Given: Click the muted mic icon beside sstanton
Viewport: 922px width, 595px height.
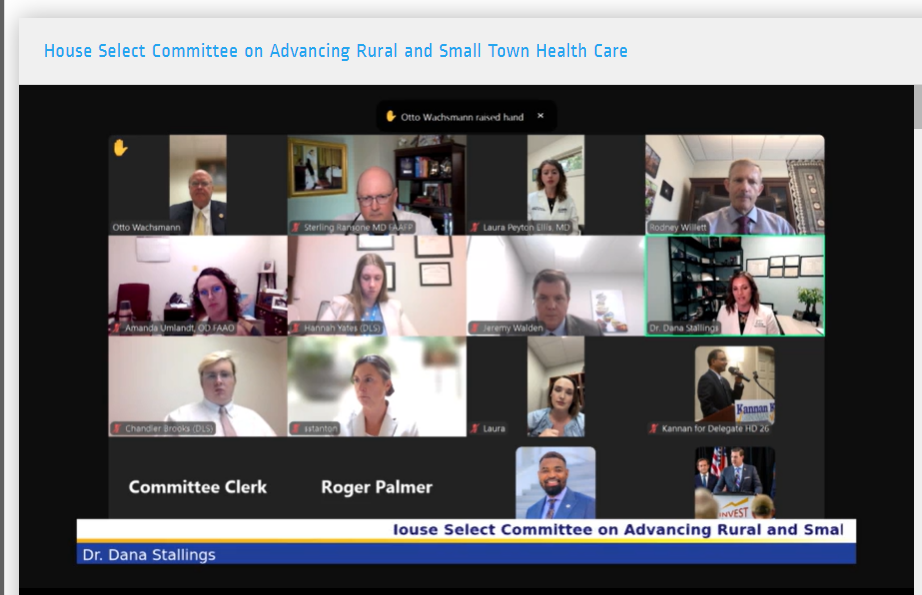Looking at the screenshot, I should 296,429.
